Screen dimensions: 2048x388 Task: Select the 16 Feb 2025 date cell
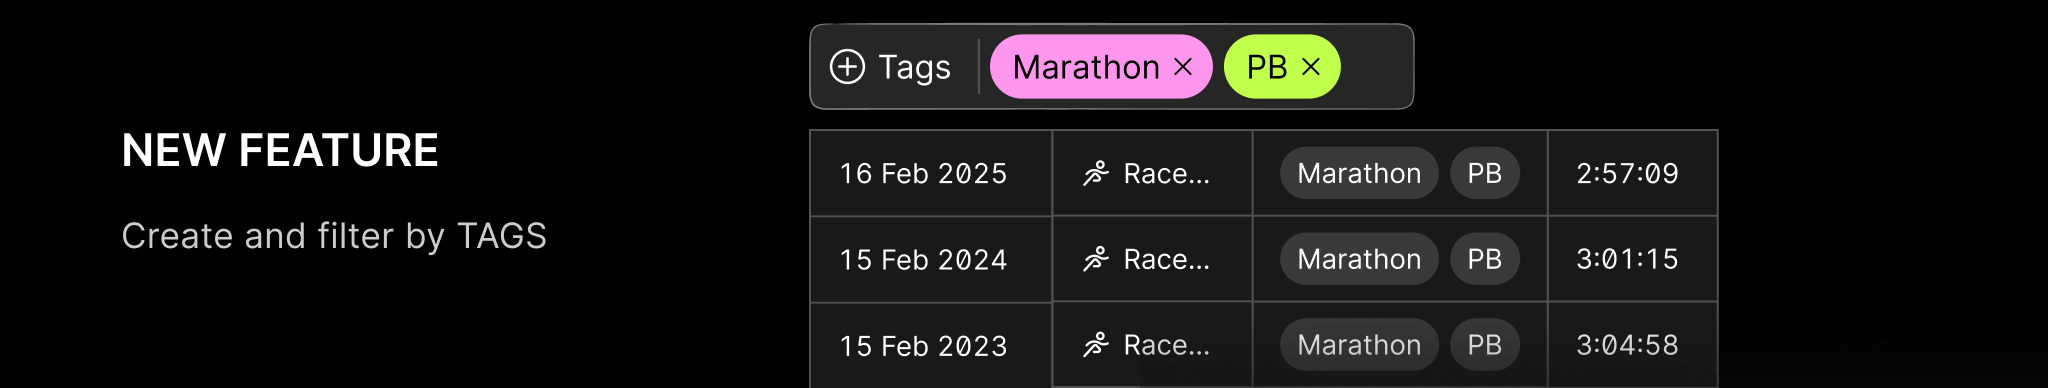click(x=931, y=174)
